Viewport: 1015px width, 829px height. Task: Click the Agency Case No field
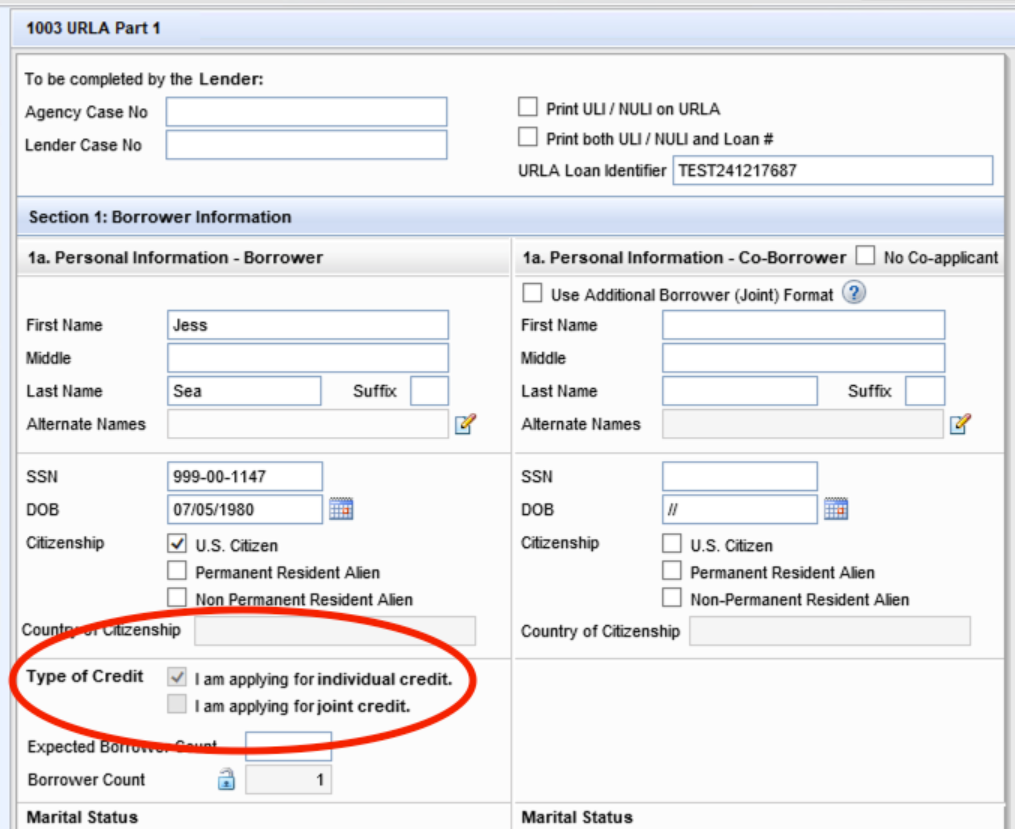click(306, 112)
